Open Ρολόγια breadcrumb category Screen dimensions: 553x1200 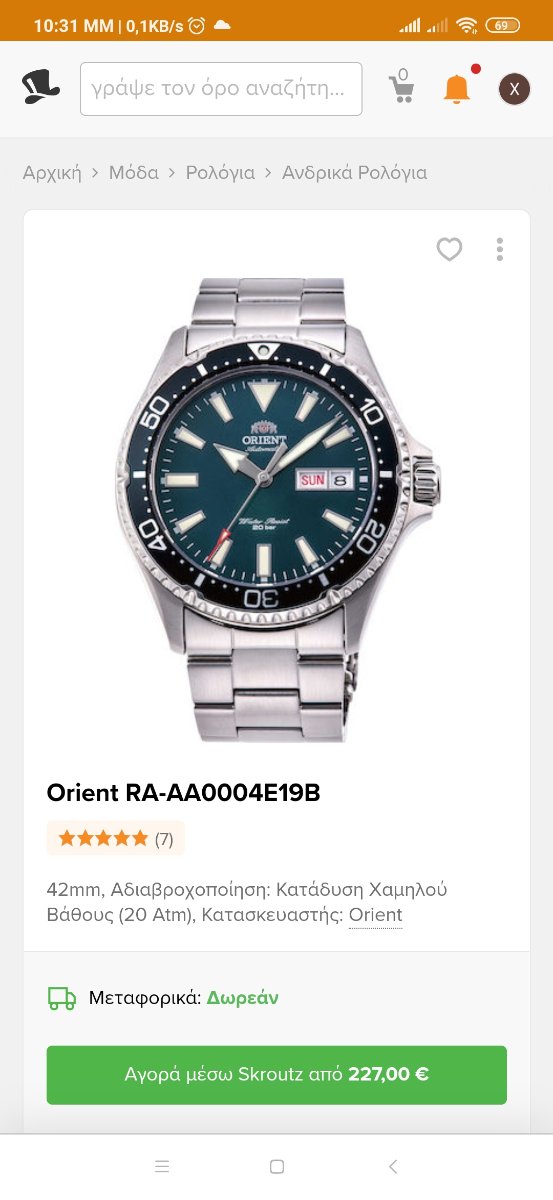[220, 172]
